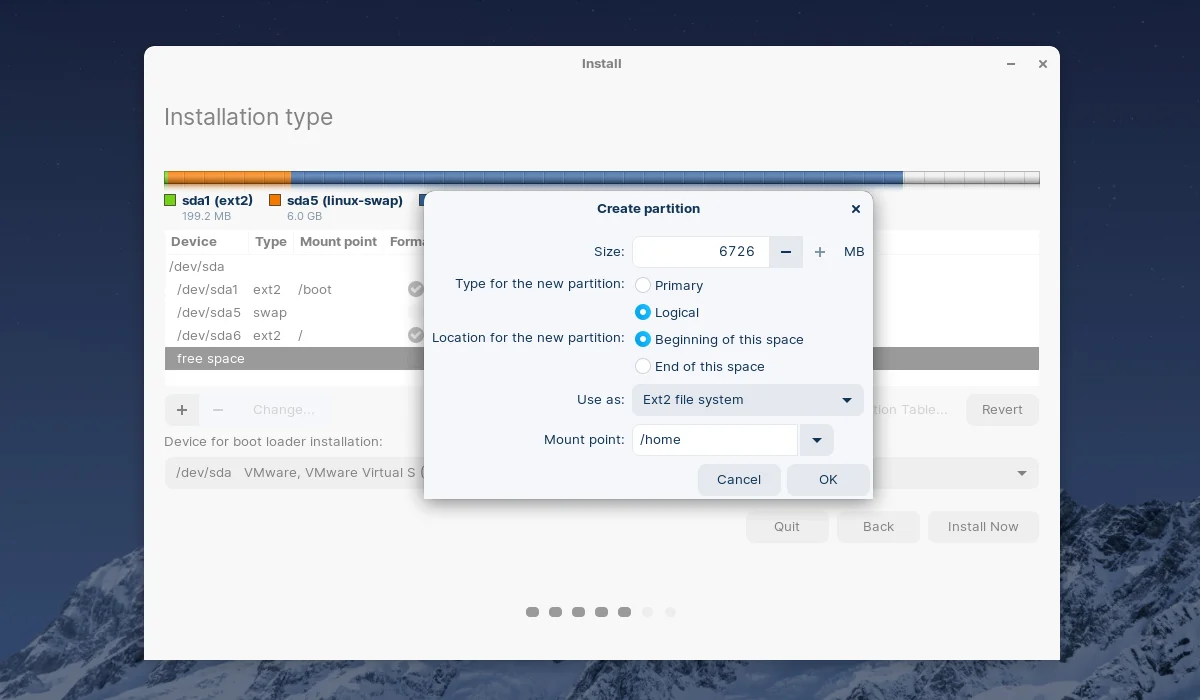Open the Mount point dropdown arrow
Screen dimensions: 1200x700
point(817,440)
